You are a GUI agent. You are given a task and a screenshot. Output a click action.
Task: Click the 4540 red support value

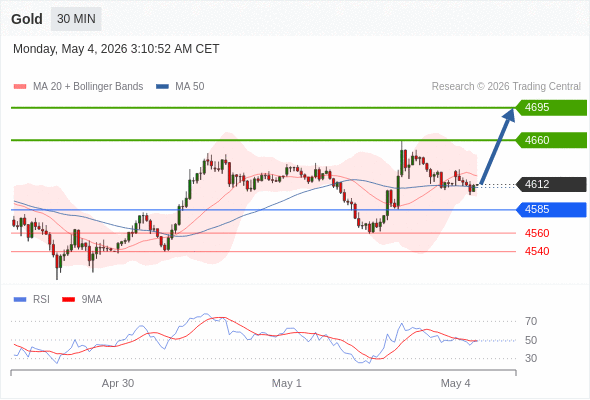click(537, 251)
